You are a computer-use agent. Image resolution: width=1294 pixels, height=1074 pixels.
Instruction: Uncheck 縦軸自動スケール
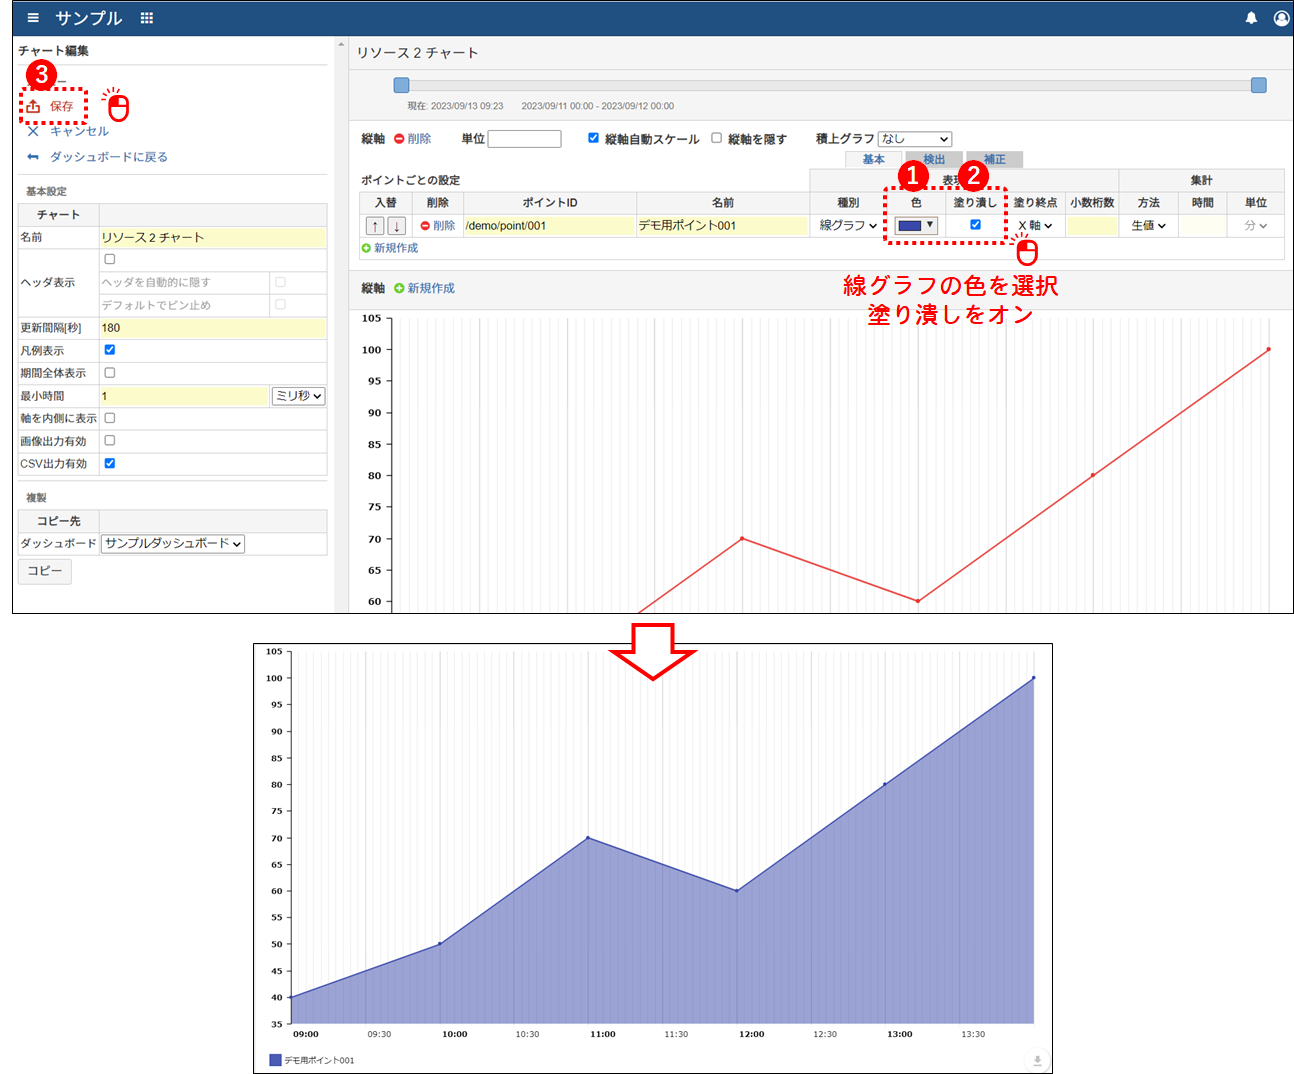point(593,138)
